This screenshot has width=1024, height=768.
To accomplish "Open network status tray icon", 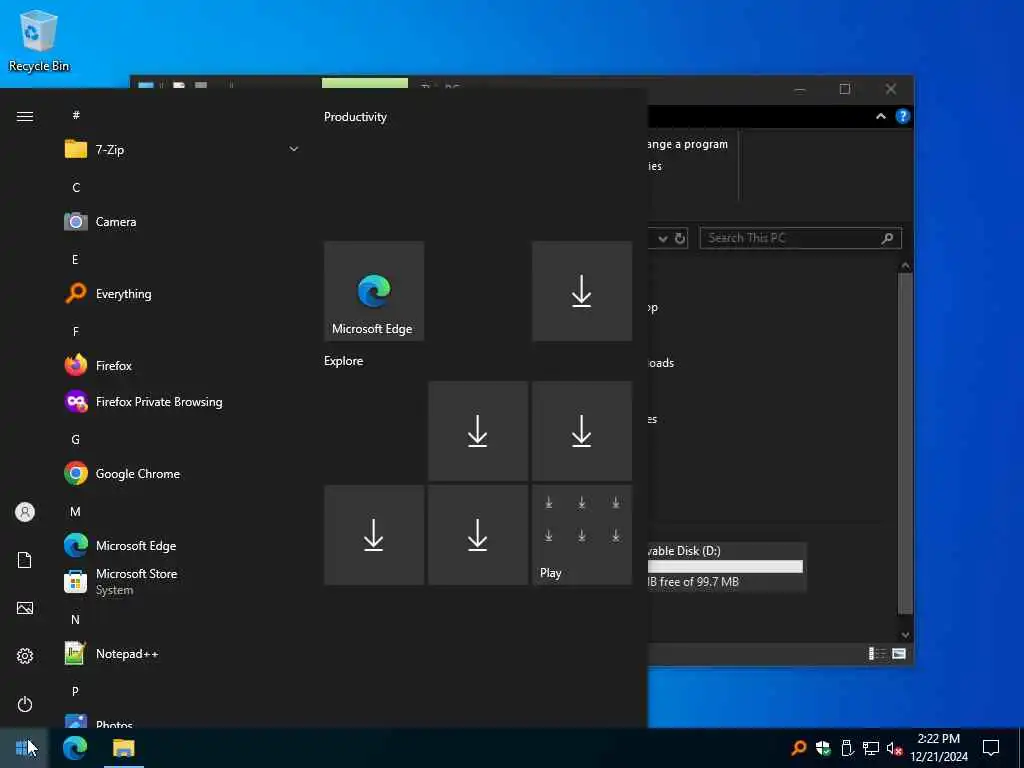I will (871, 748).
